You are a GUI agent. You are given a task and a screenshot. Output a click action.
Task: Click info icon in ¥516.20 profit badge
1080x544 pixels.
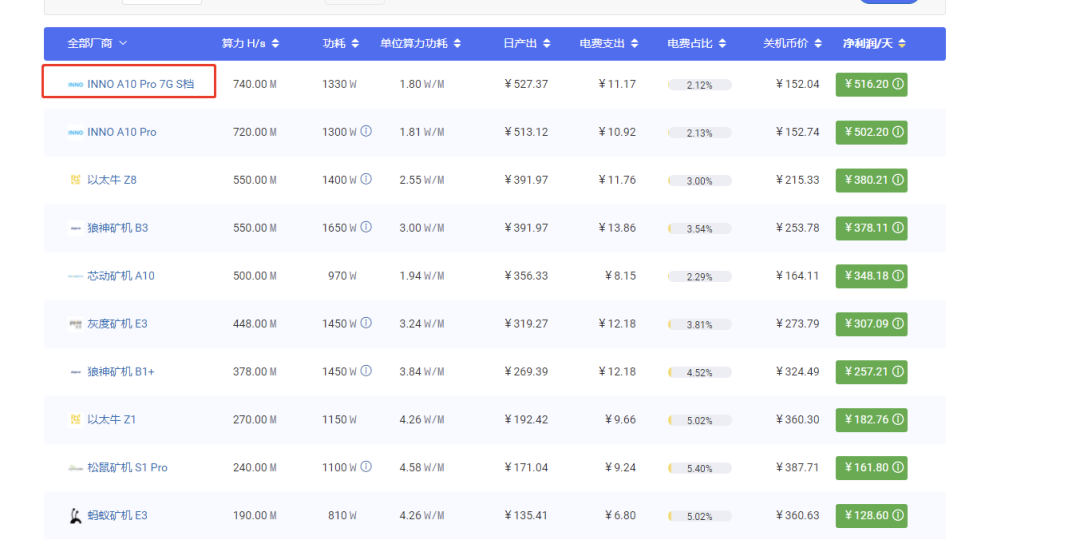[897, 84]
